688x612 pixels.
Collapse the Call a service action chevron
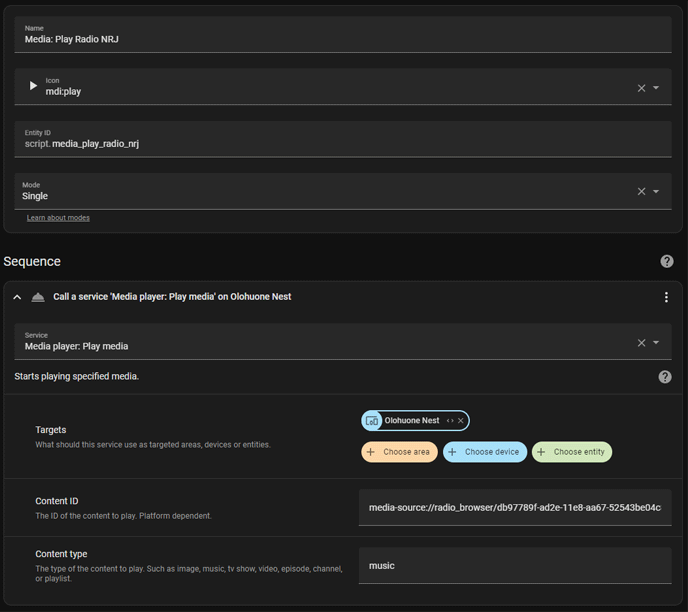(x=17, y=297)
